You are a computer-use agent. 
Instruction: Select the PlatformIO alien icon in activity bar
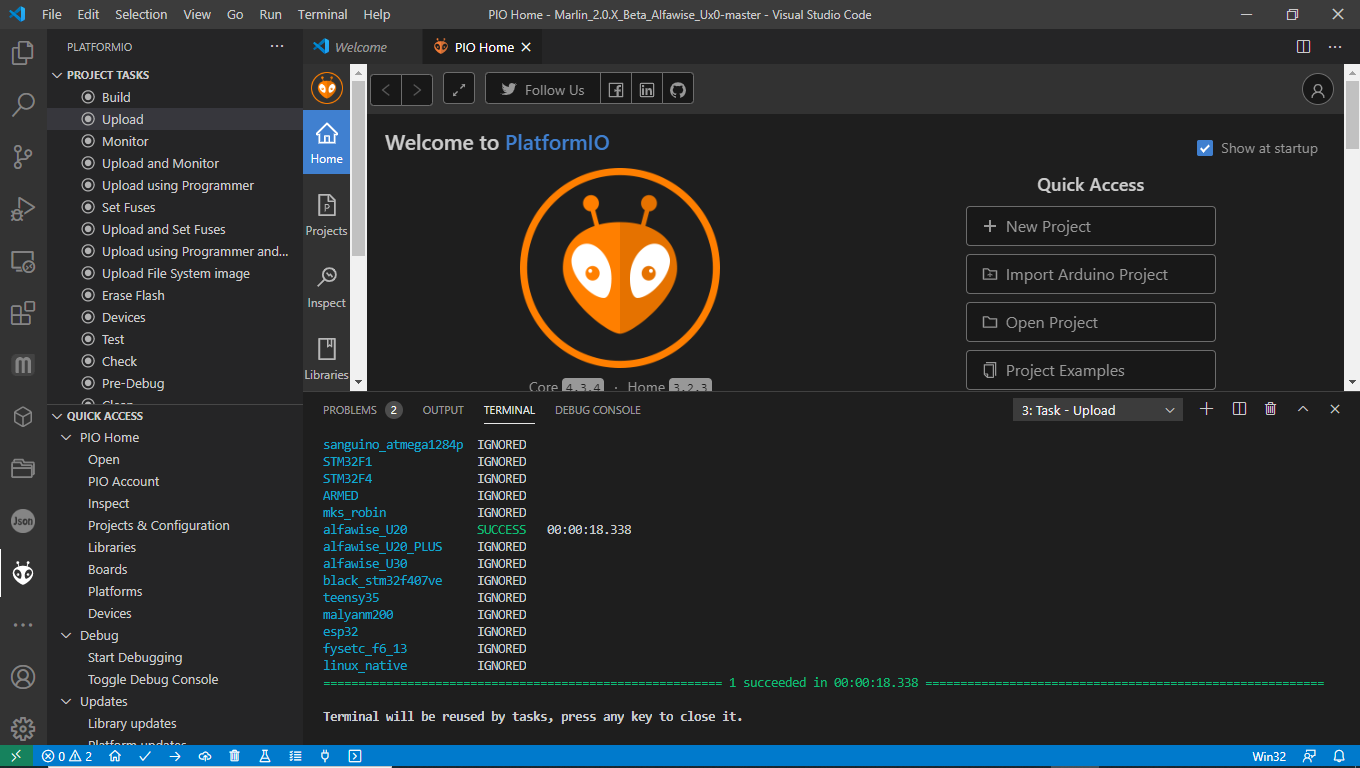pos(23,573)
